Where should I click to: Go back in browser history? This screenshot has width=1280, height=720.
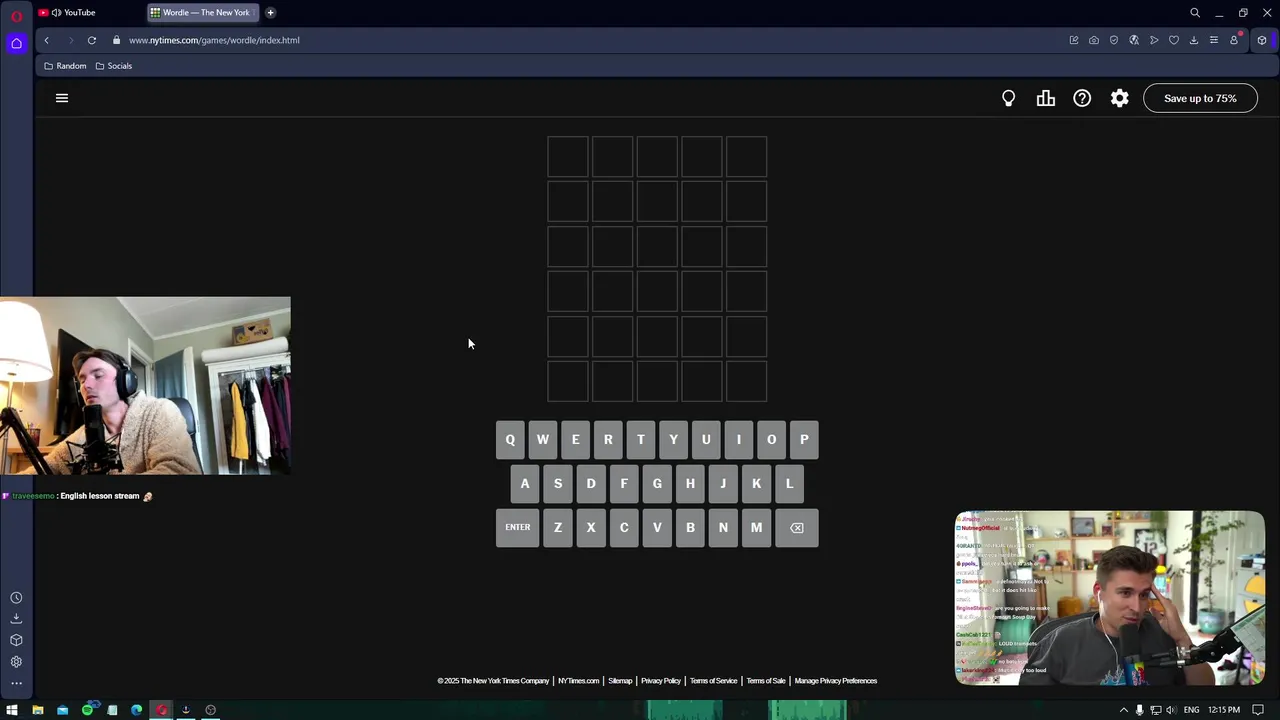pos(46,40)
